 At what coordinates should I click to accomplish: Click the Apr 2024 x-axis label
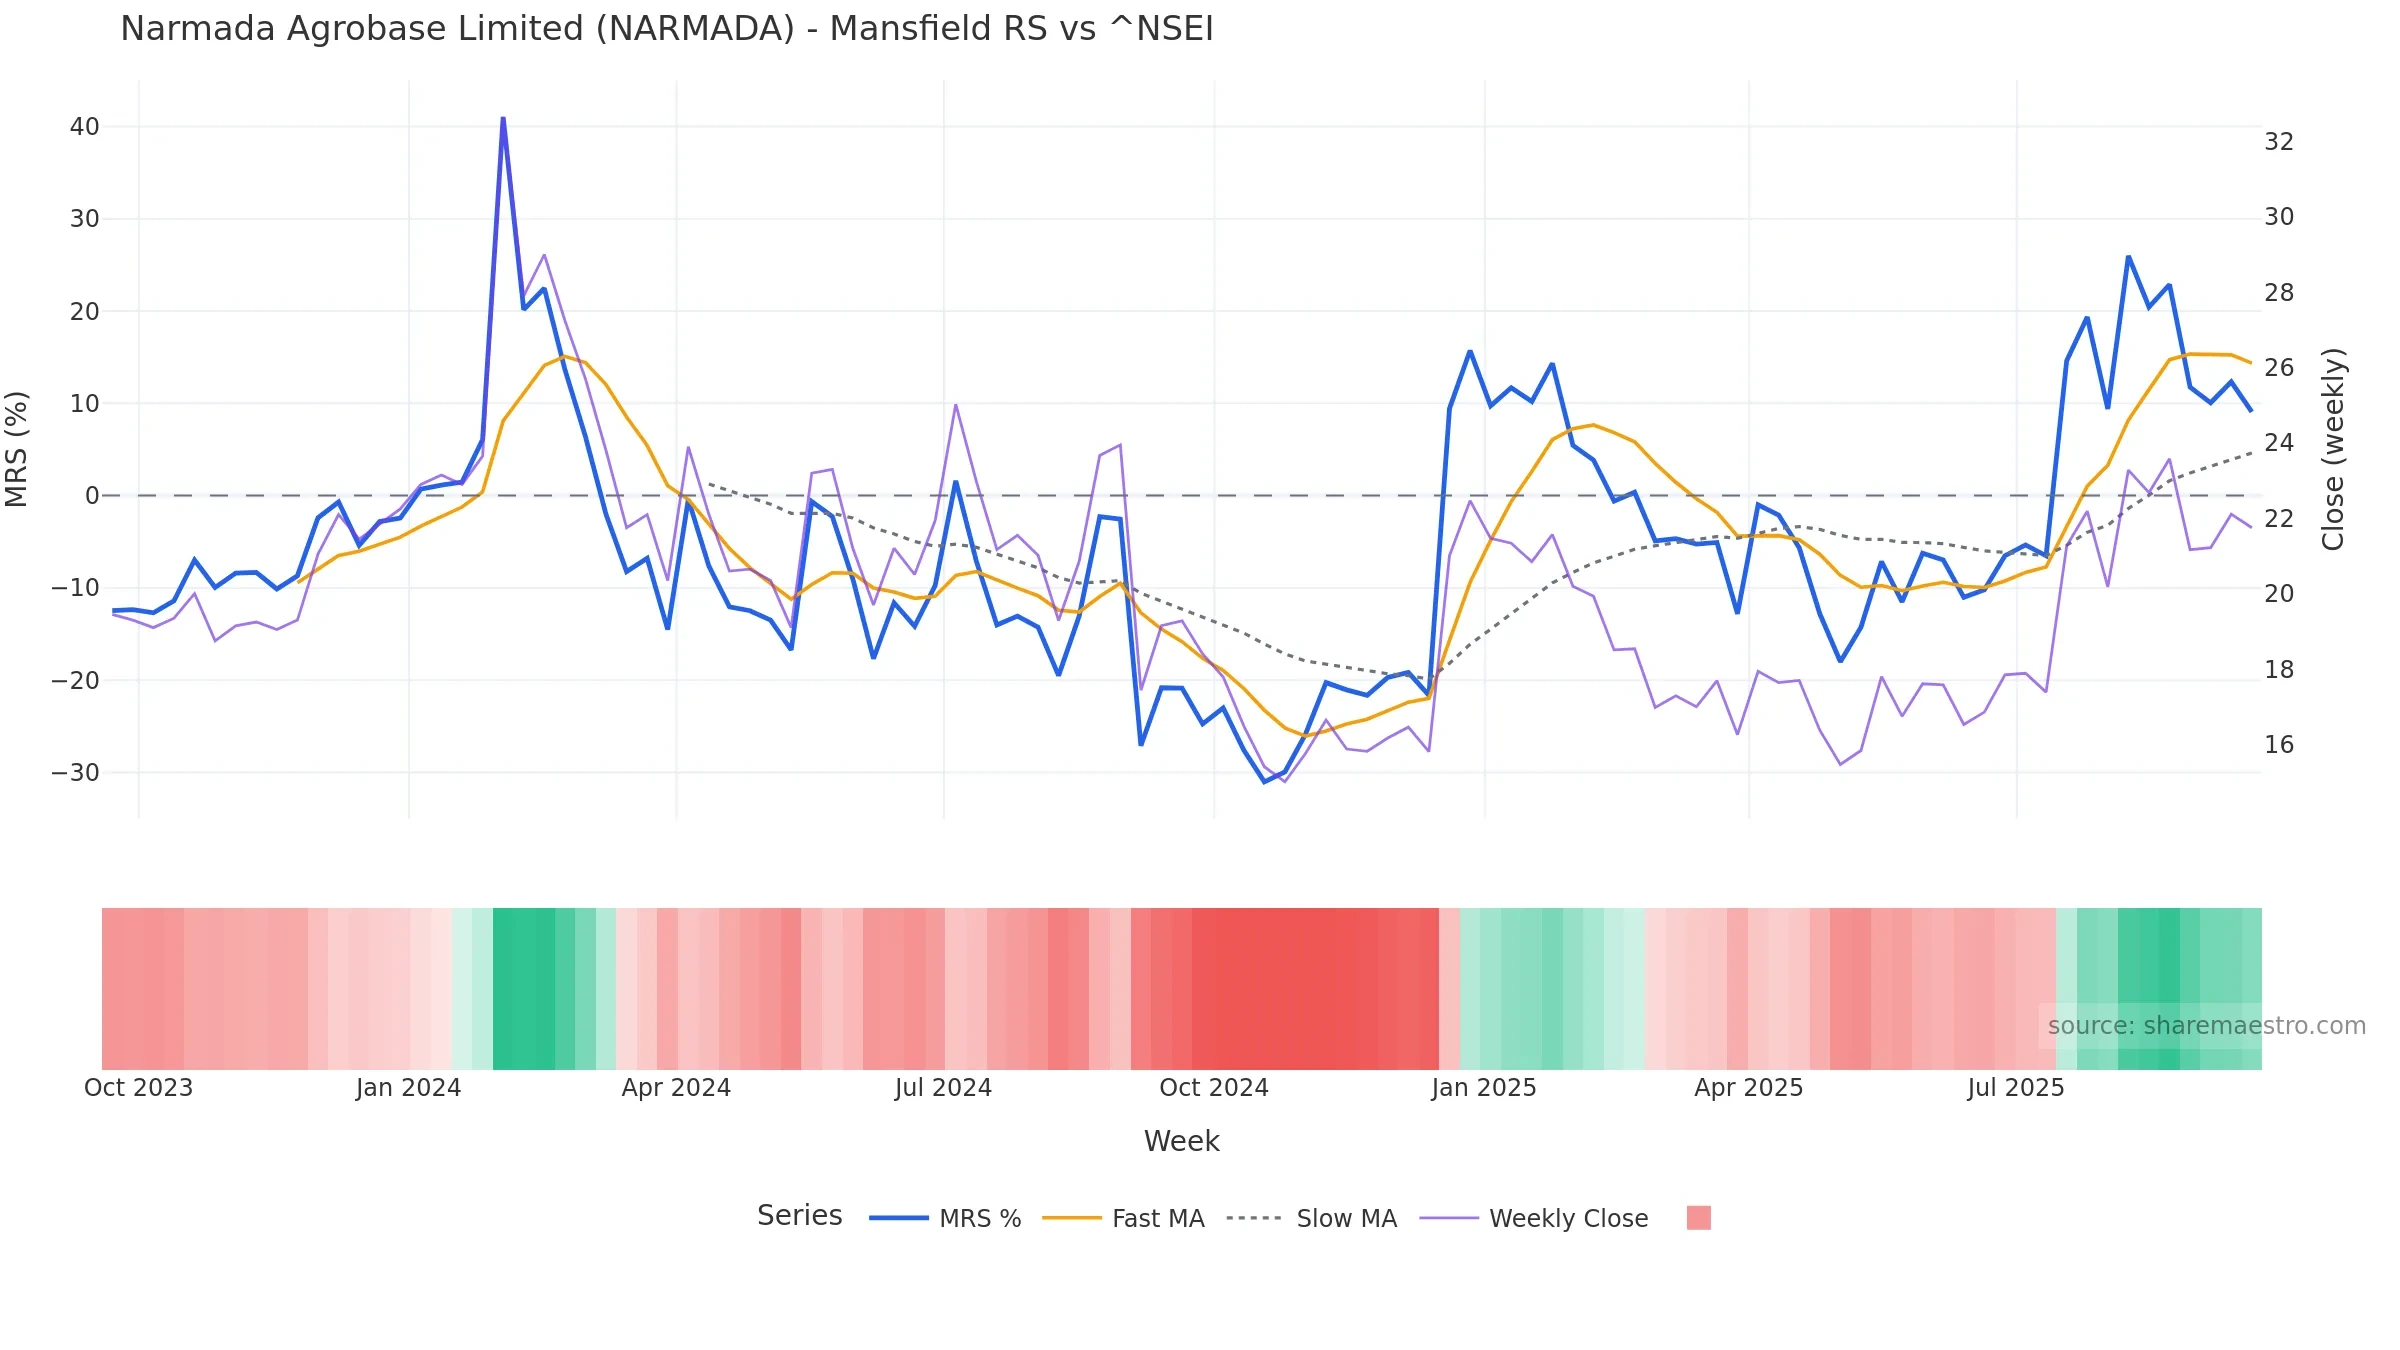click(676, 1088)
